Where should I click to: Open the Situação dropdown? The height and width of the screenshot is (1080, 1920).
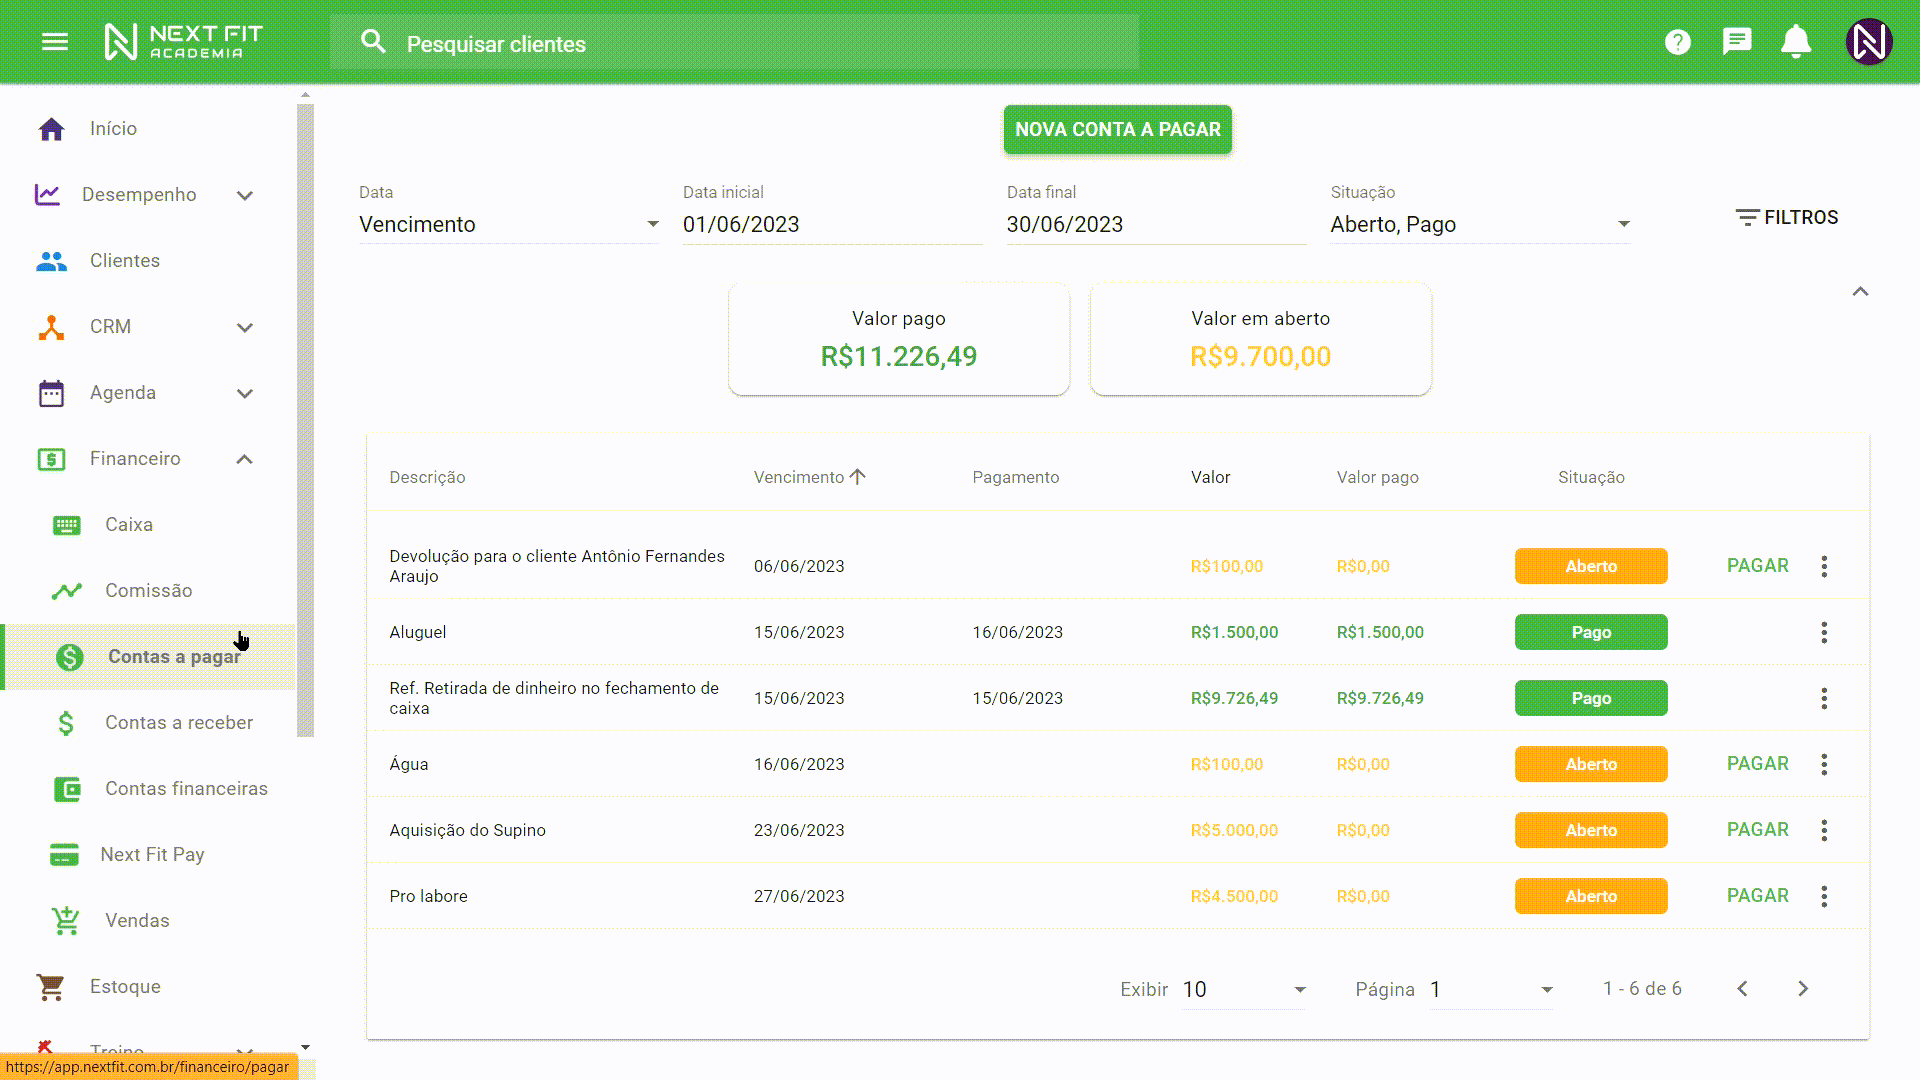point(1480,225)
